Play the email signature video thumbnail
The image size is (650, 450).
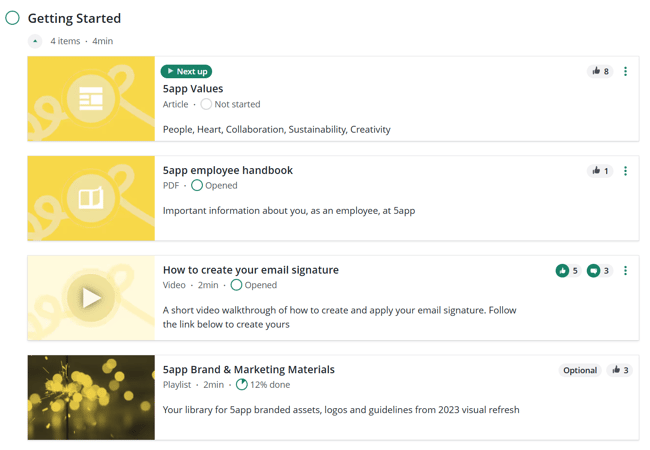tap(91, 298)
